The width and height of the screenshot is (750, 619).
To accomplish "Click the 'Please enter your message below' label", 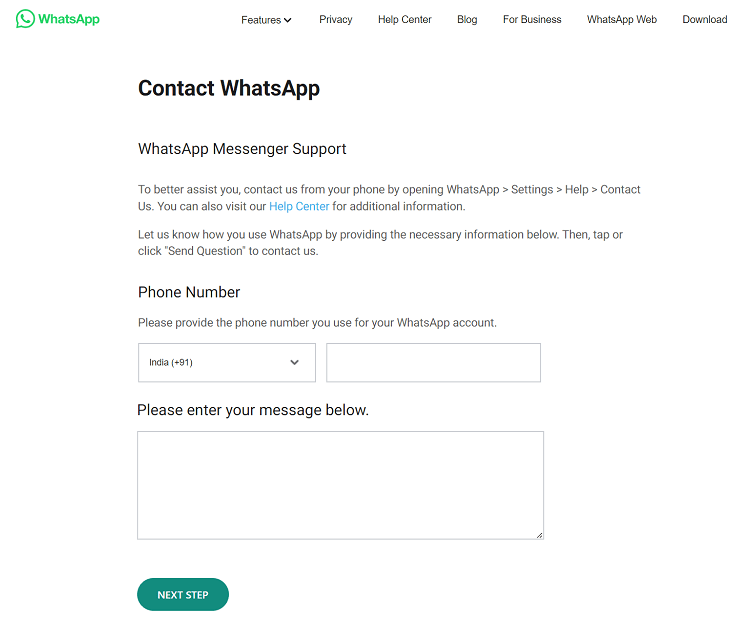I will pos(253,410).
